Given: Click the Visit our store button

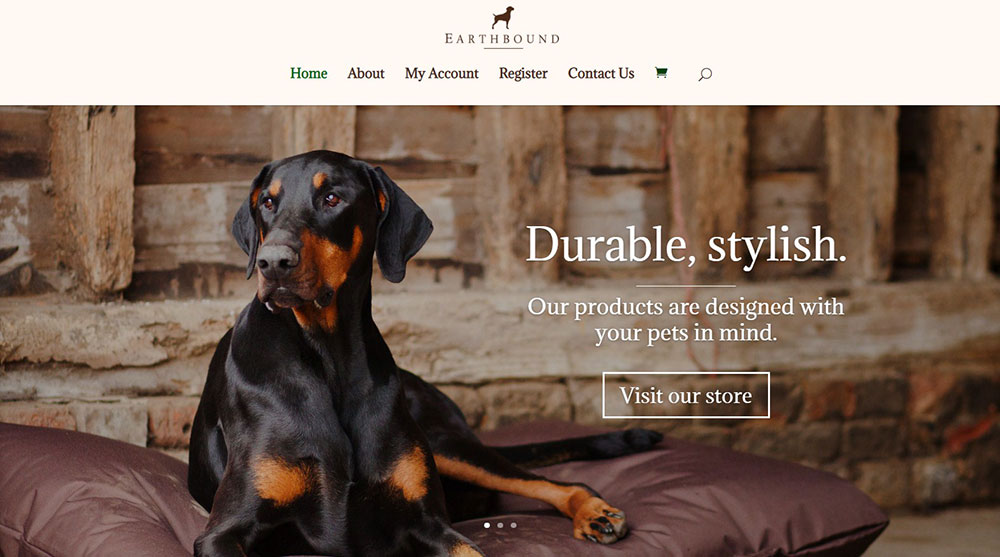Looking at the screenshot, I should click(686, 396).
